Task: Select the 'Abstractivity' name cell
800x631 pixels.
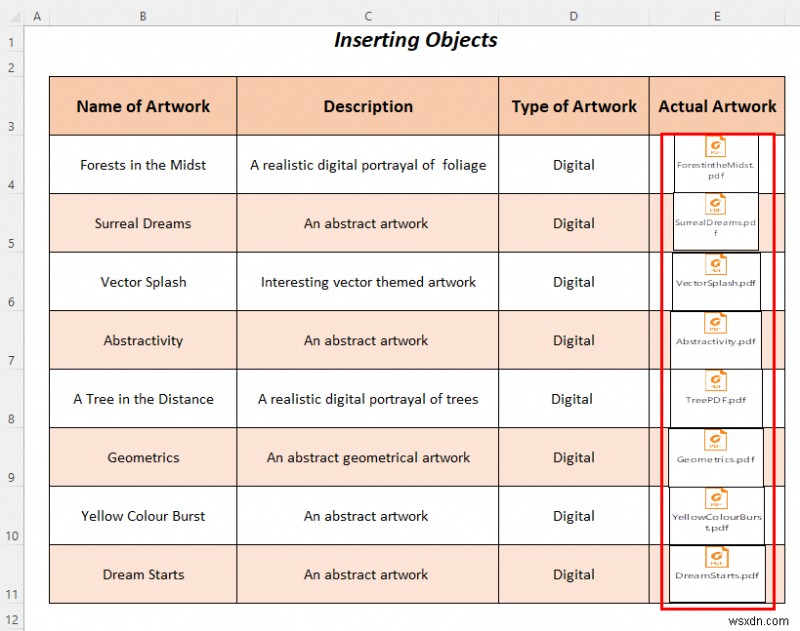Action: point(143,340)
